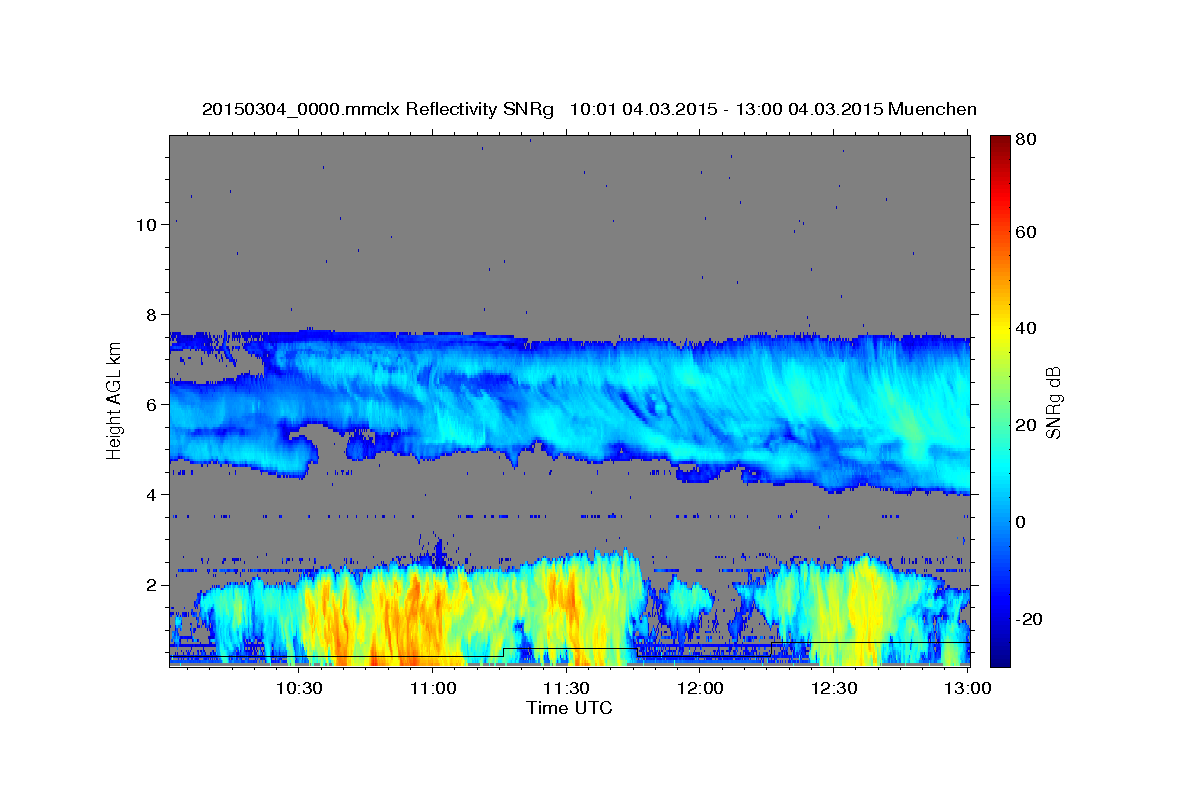Image resolution: width=1200 pixels, height=800 pixels.
Task: Click the height tick label 10
Action: tap(145, 224)
